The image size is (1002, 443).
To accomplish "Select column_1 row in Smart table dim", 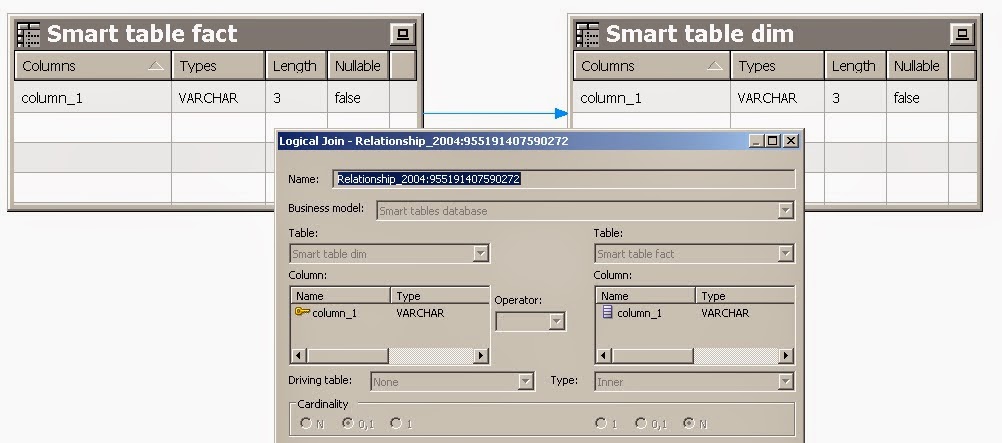I will (x=775, y=98).
